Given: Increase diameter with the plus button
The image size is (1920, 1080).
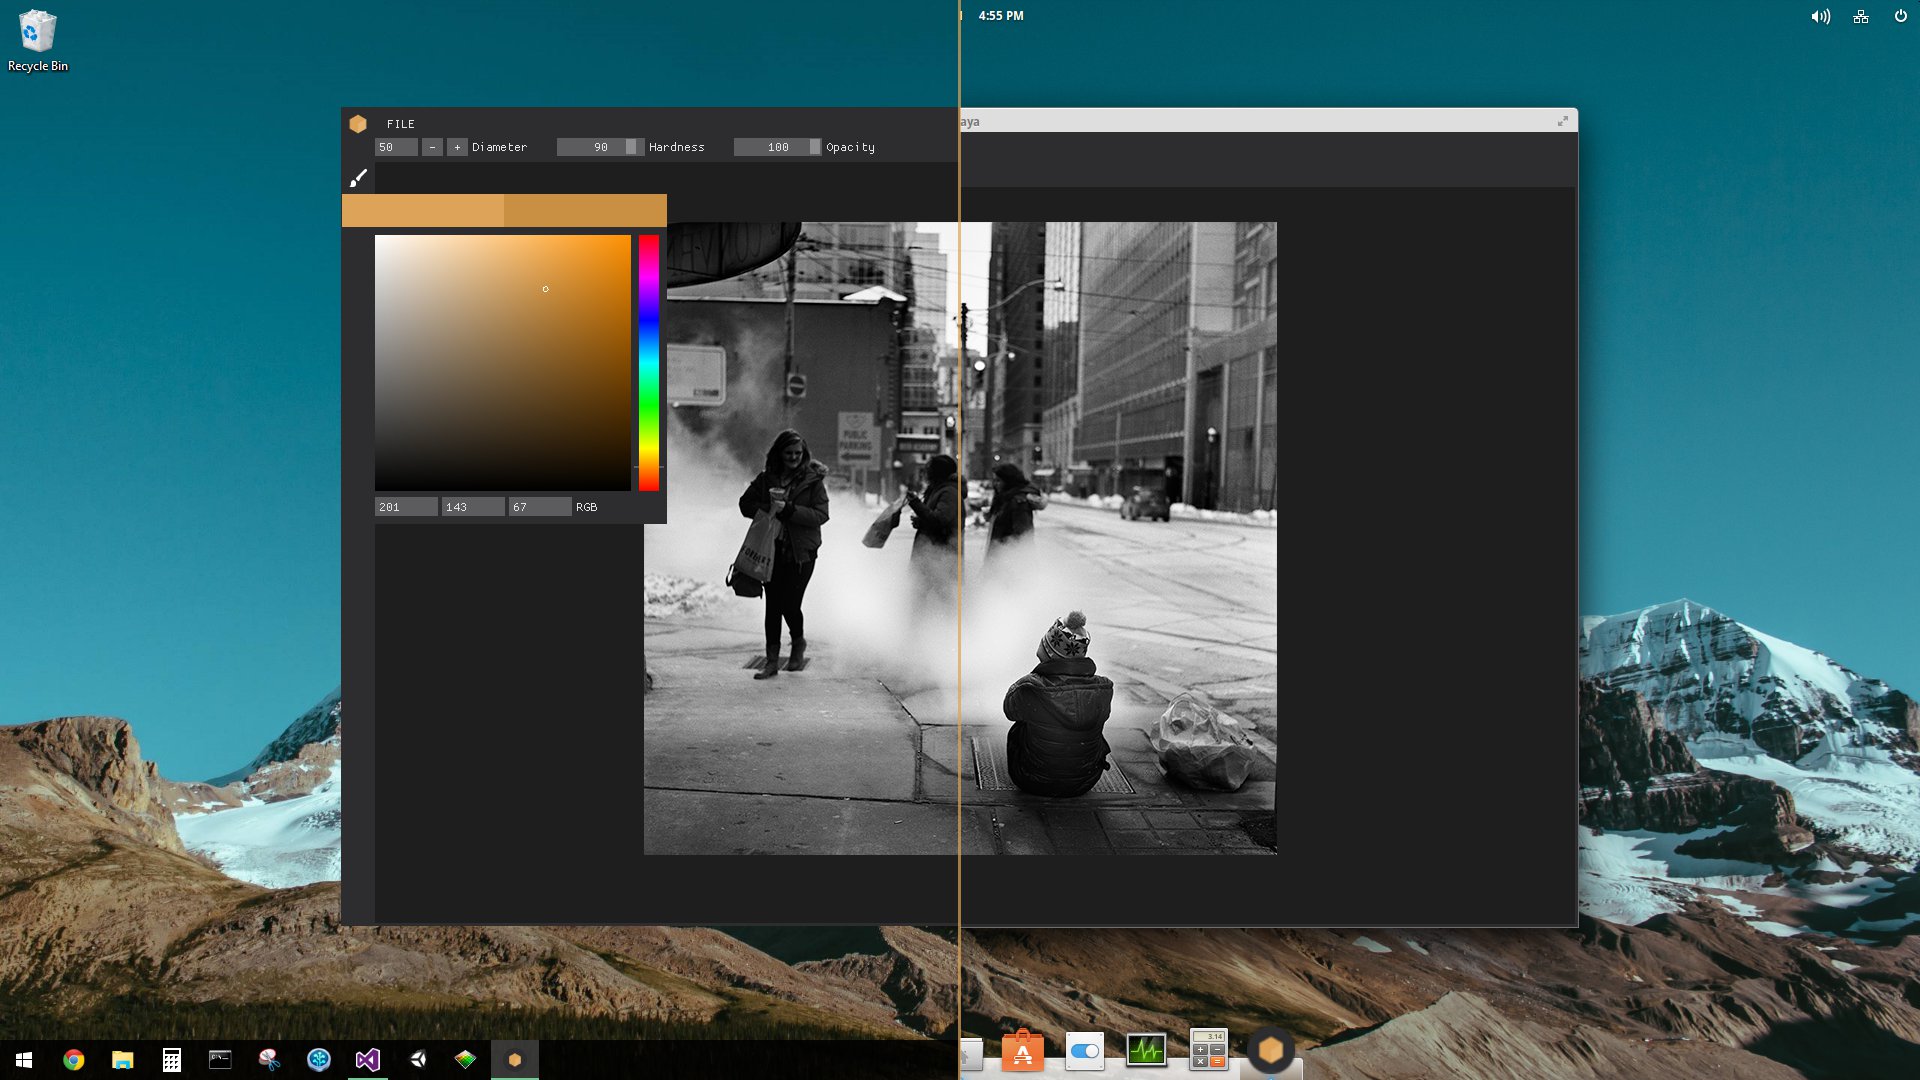Looking at the screenshot, I should tap(457, 147).
